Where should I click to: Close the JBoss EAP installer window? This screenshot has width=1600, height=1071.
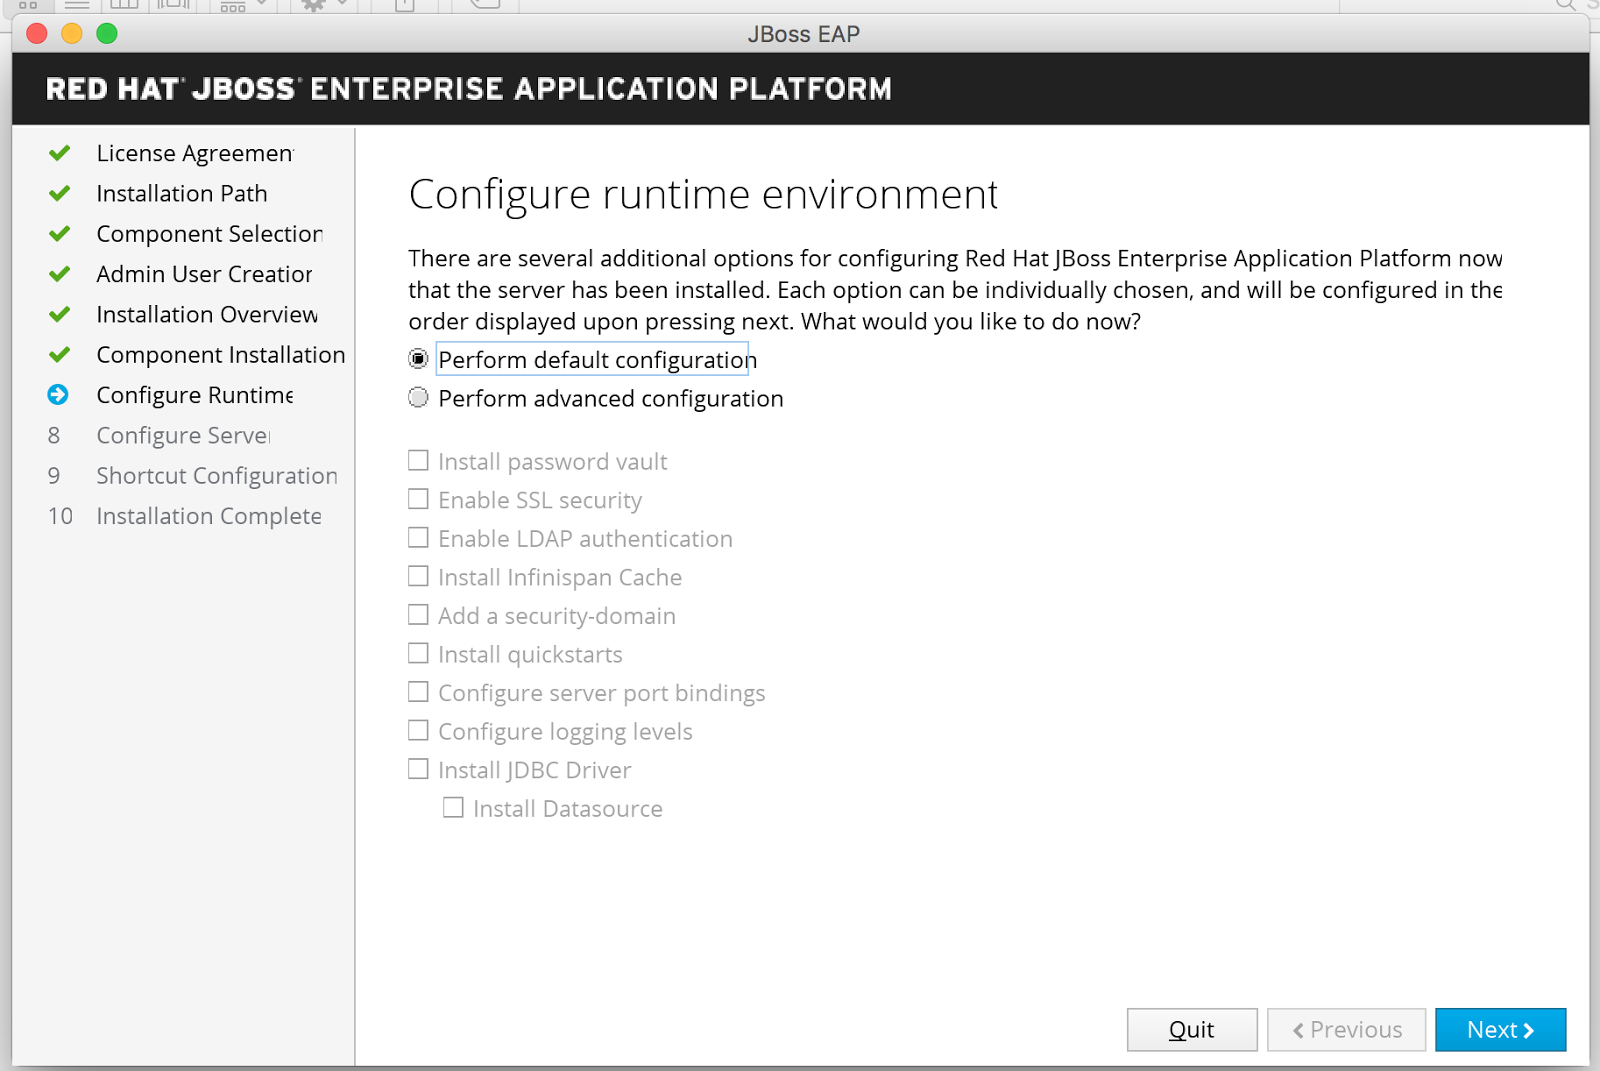tap(37, 34)
